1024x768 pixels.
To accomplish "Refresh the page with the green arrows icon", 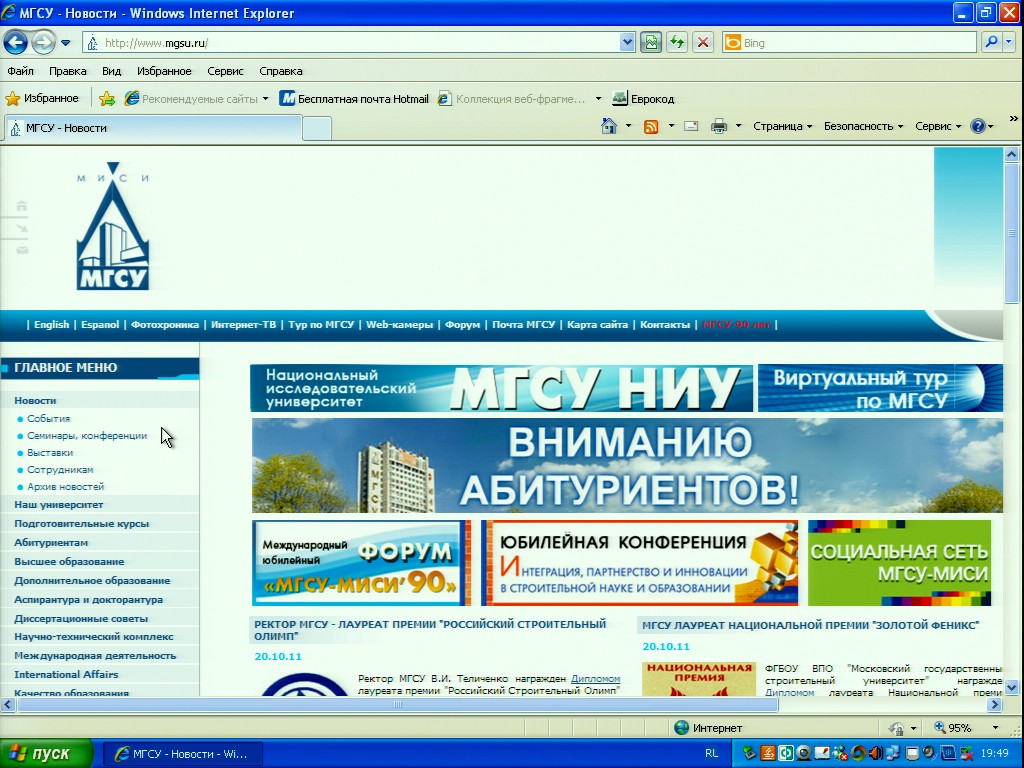I will (677, 43).
